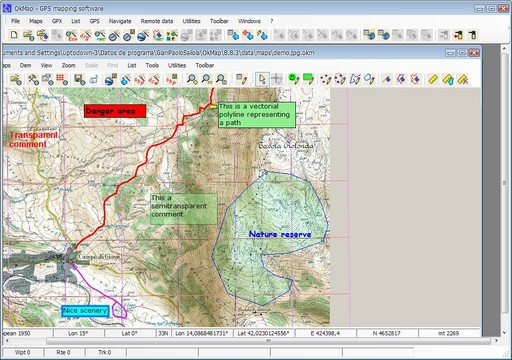Select the green smiley waypoint tool
This screenshot has width=512, height=360.
[x=293, y=79]
